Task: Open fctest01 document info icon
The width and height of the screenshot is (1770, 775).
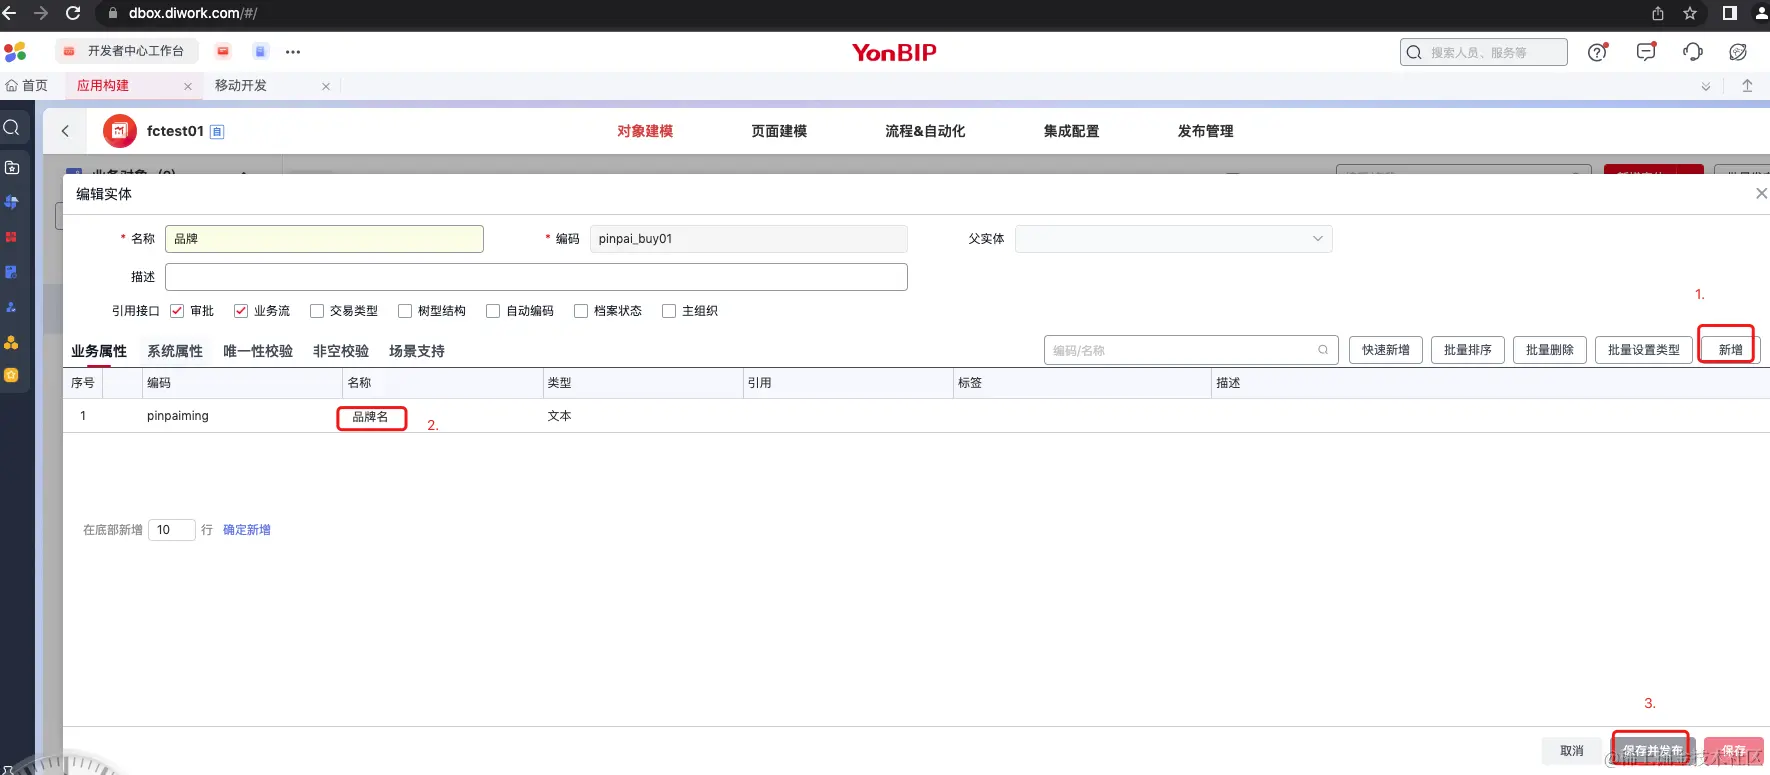Action: point(217,132)
